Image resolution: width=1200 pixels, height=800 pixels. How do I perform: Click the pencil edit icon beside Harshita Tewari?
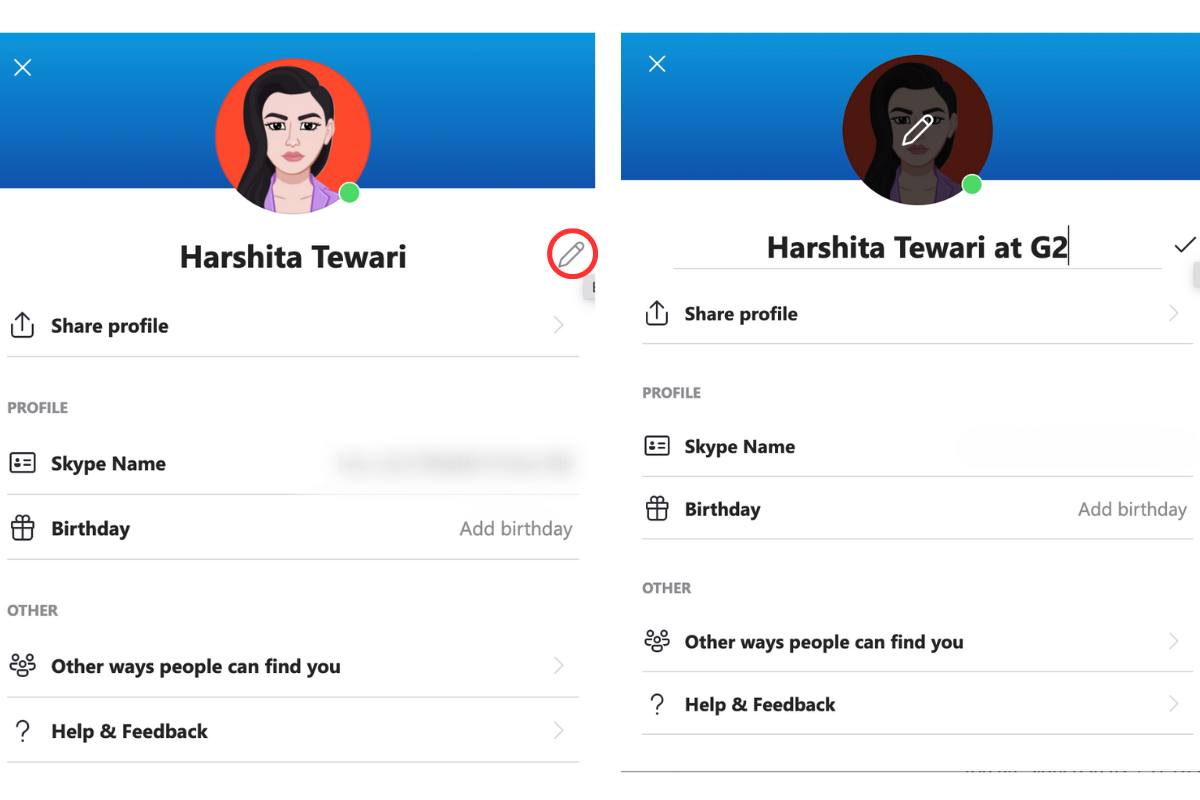[571, 255]
